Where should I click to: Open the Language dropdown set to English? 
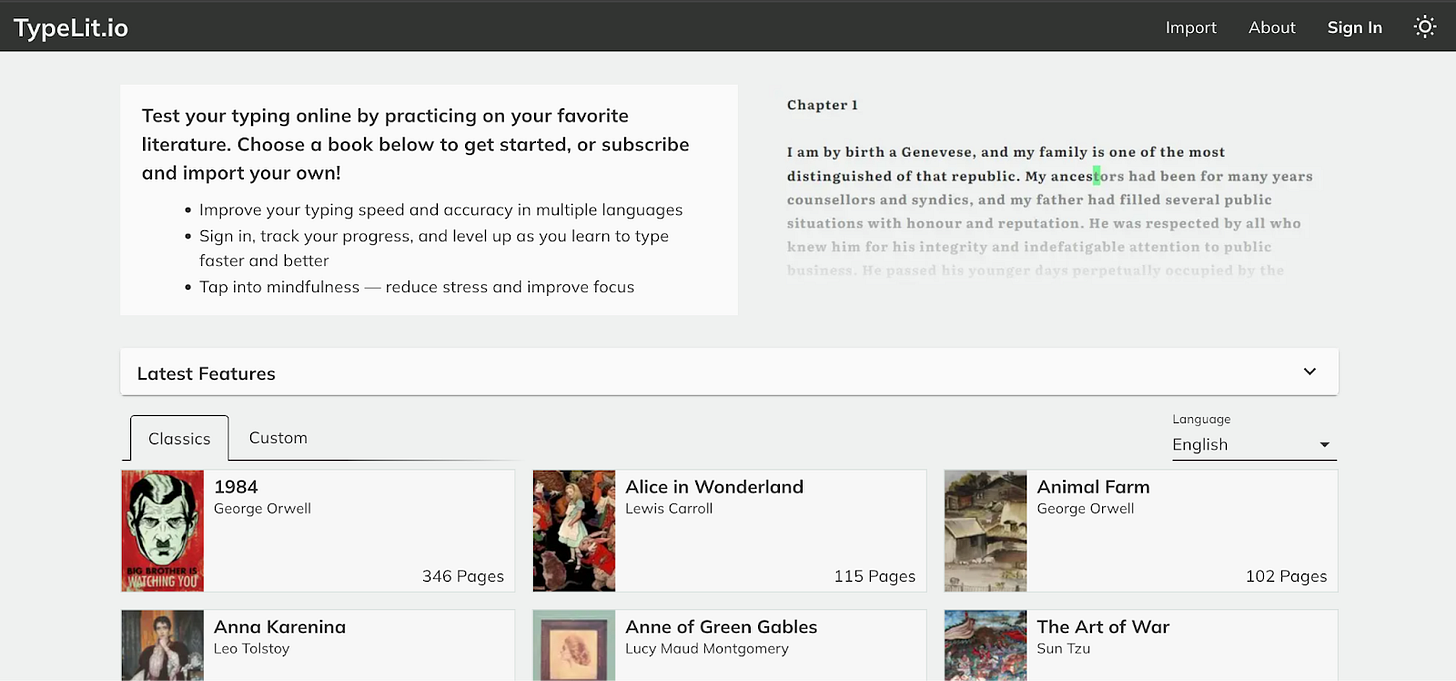pos(1254,445)
